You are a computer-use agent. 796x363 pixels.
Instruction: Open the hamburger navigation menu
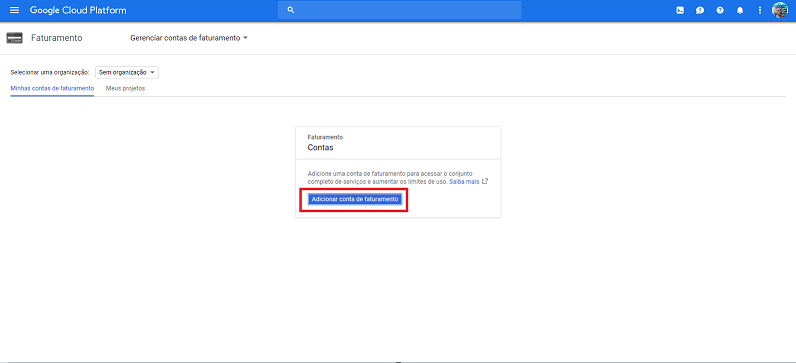tap(14, 10)
